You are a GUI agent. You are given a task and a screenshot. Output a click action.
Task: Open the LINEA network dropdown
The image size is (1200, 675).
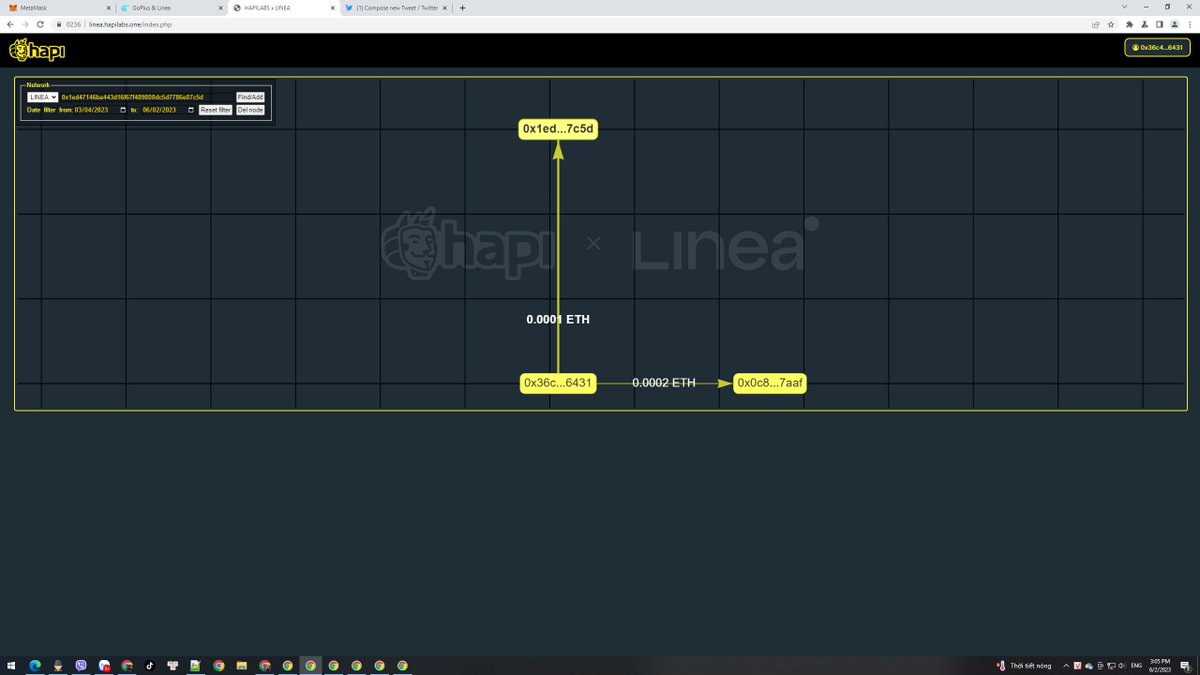point(42,97)
